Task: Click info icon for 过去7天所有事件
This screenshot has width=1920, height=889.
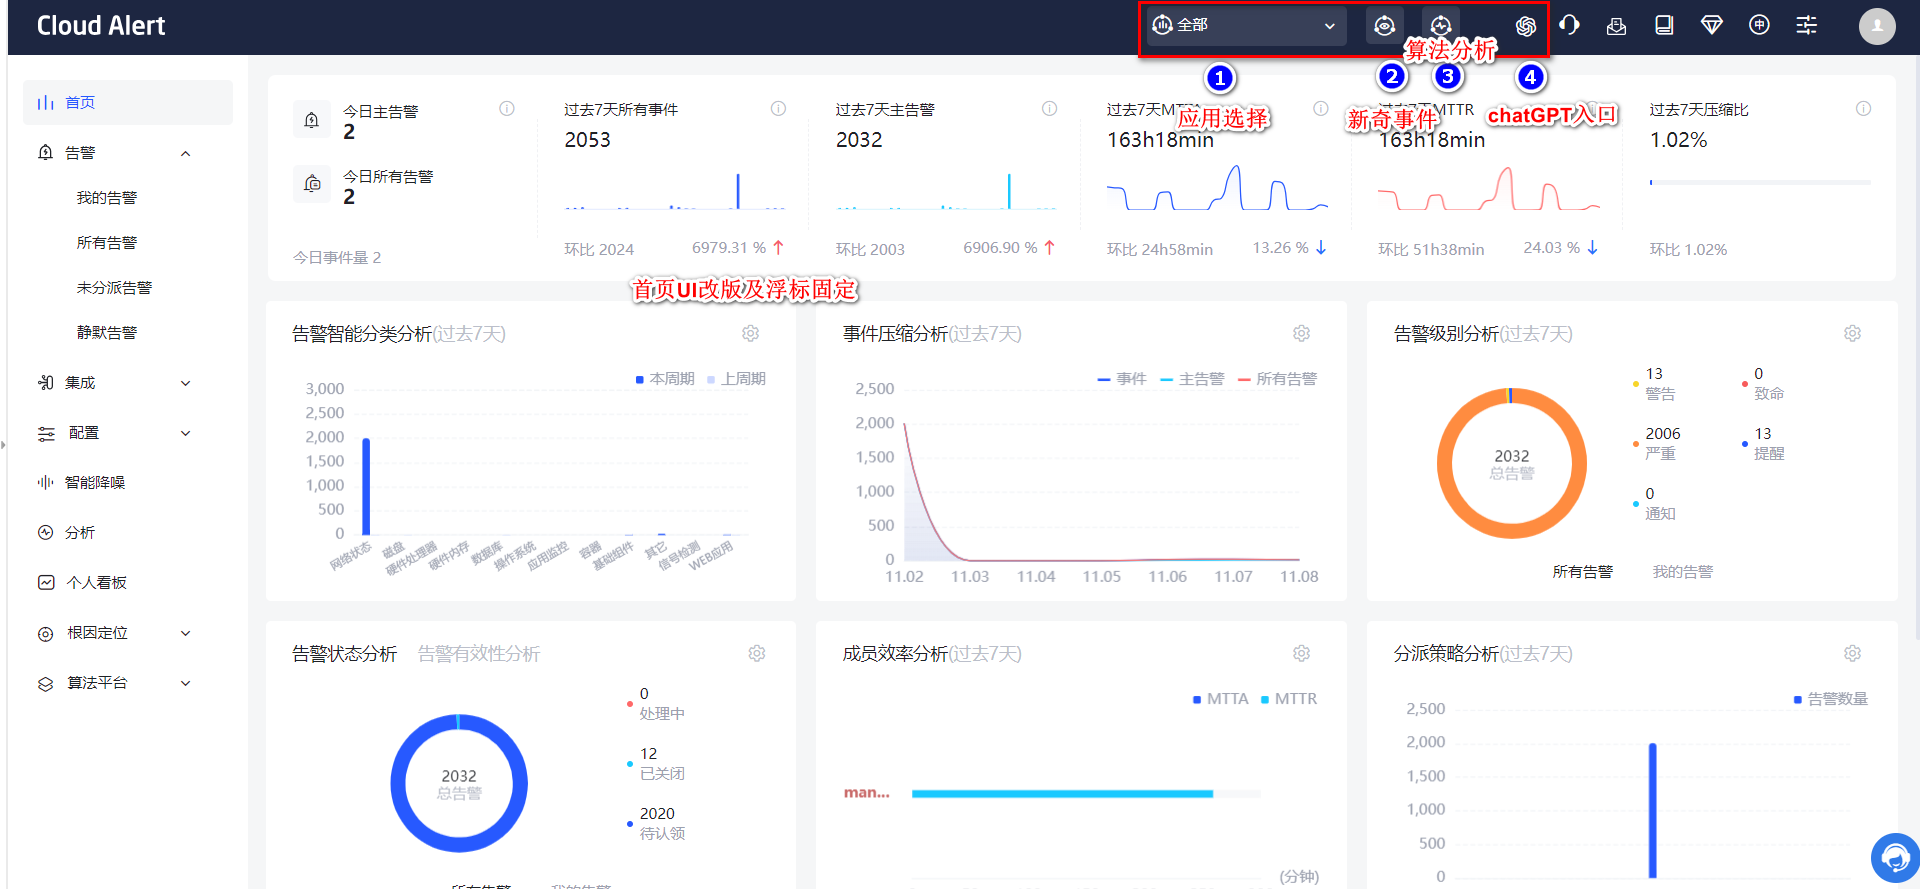Action: [x=778, y=108]
